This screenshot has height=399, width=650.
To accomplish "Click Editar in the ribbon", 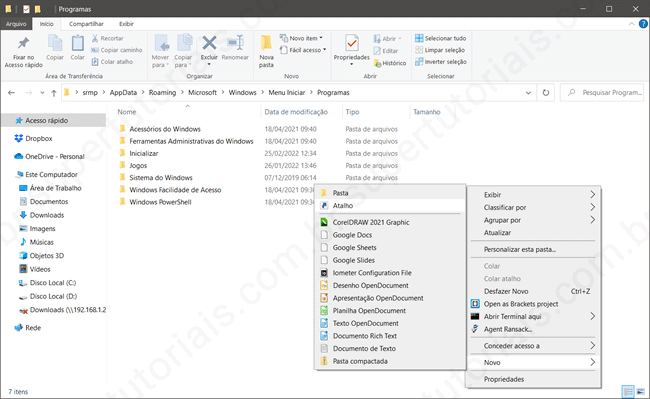I will click(386, 51).
